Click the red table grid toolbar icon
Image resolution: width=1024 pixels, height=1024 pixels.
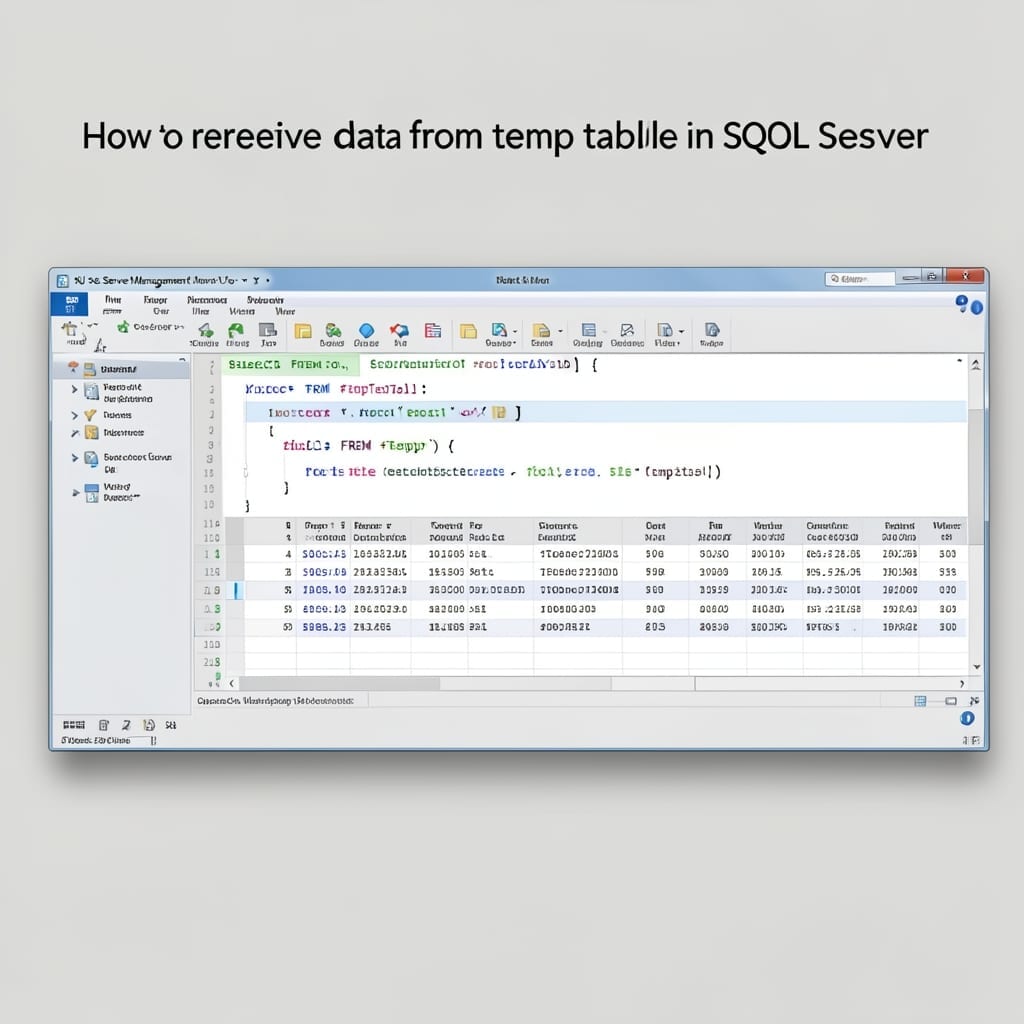point(432,330)
